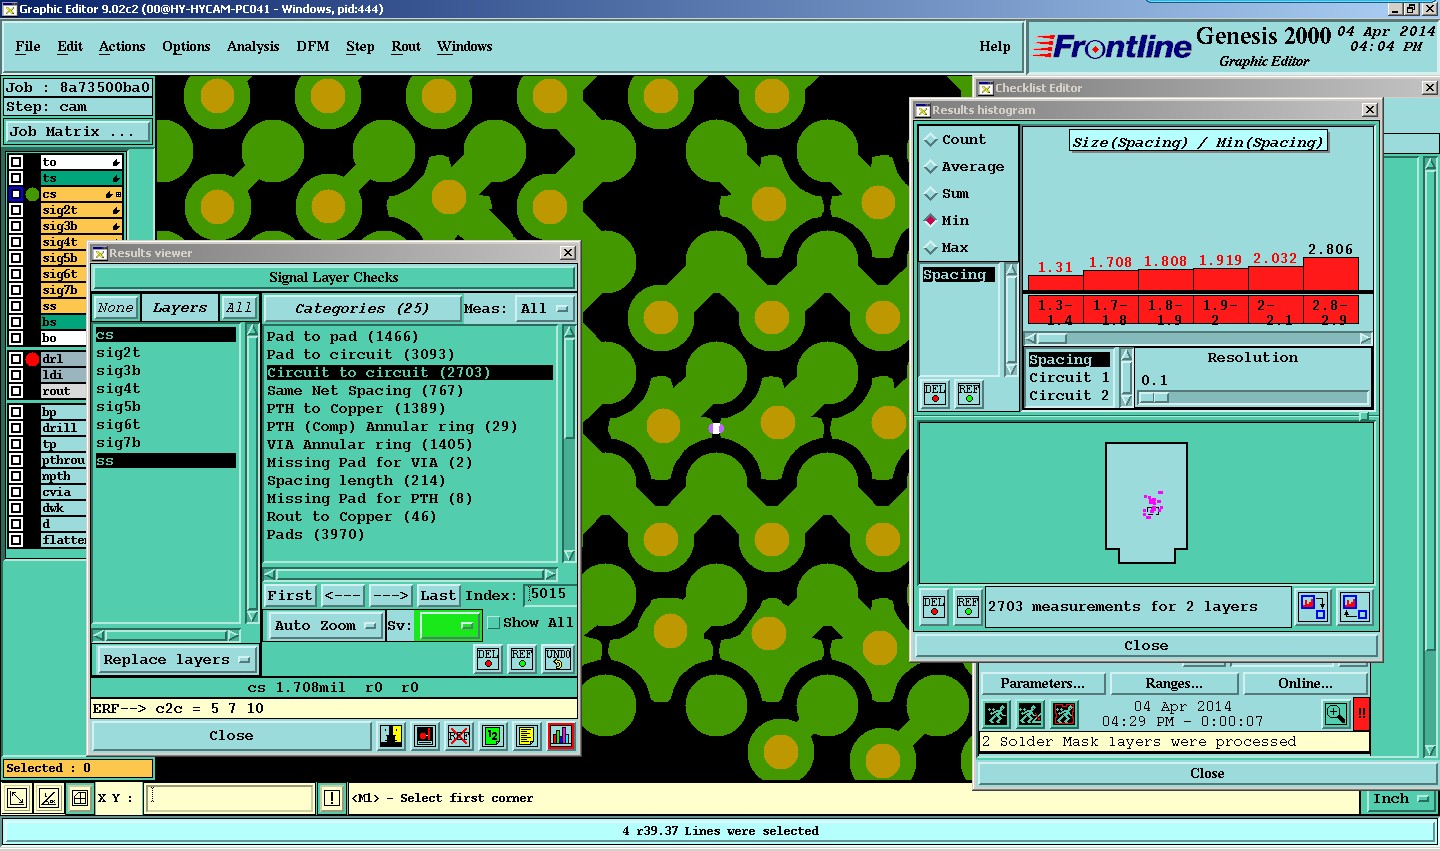The image size is (1440, 851).
Task: Select the Count radio option
Action: pyautogui.click(x=931, y=140)
